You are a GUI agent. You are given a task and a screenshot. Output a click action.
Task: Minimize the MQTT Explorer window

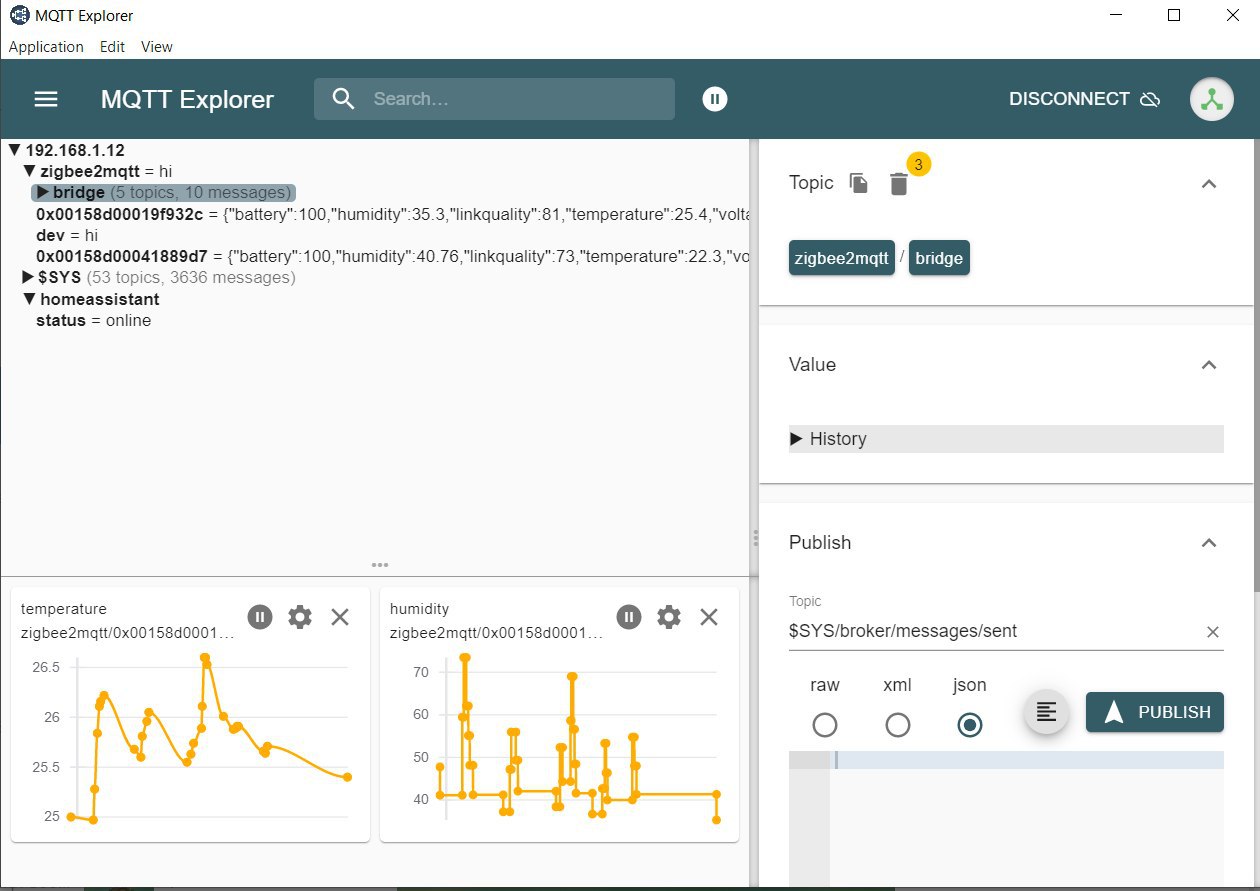(x=1118, y=15)
